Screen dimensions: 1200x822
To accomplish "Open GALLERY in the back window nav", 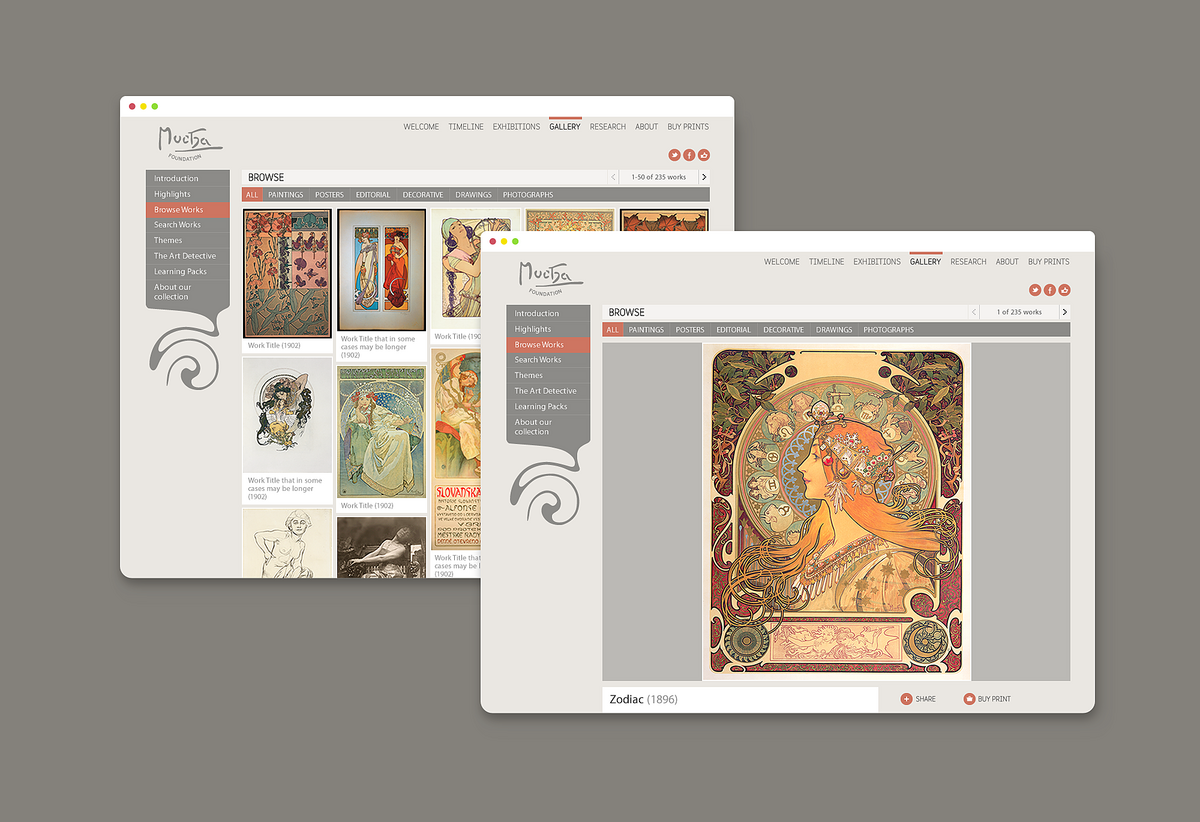I will [x=565, y=127].
